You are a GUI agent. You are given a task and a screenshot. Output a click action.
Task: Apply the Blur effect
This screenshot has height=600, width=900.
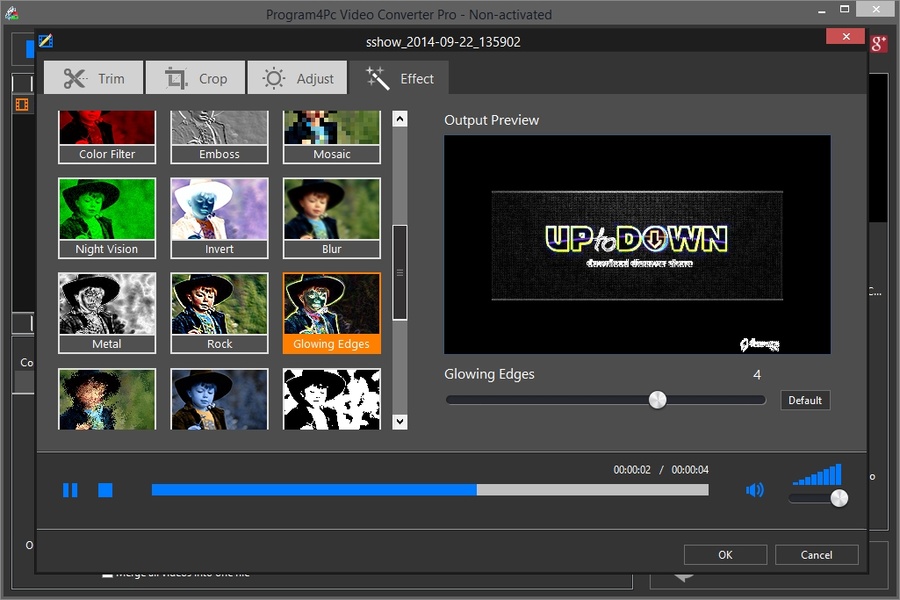point(332,218)
